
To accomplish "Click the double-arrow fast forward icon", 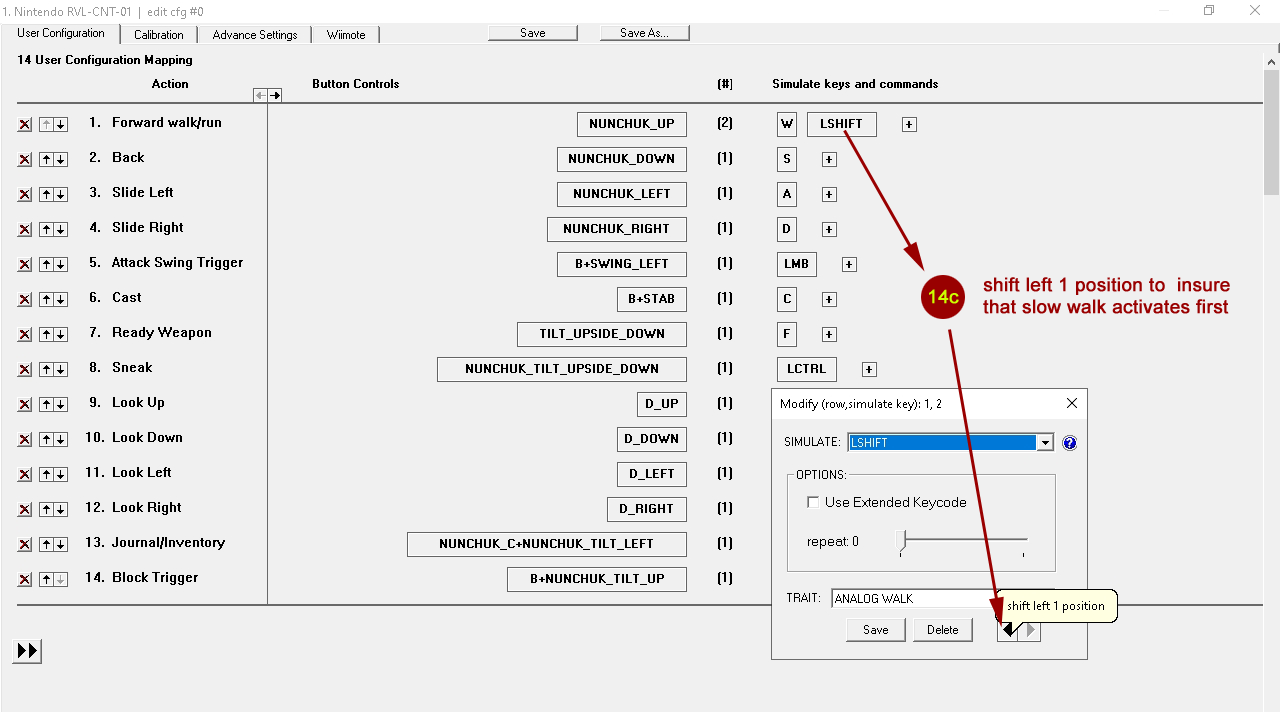I will pyautogui.click(x=27, y=651).
